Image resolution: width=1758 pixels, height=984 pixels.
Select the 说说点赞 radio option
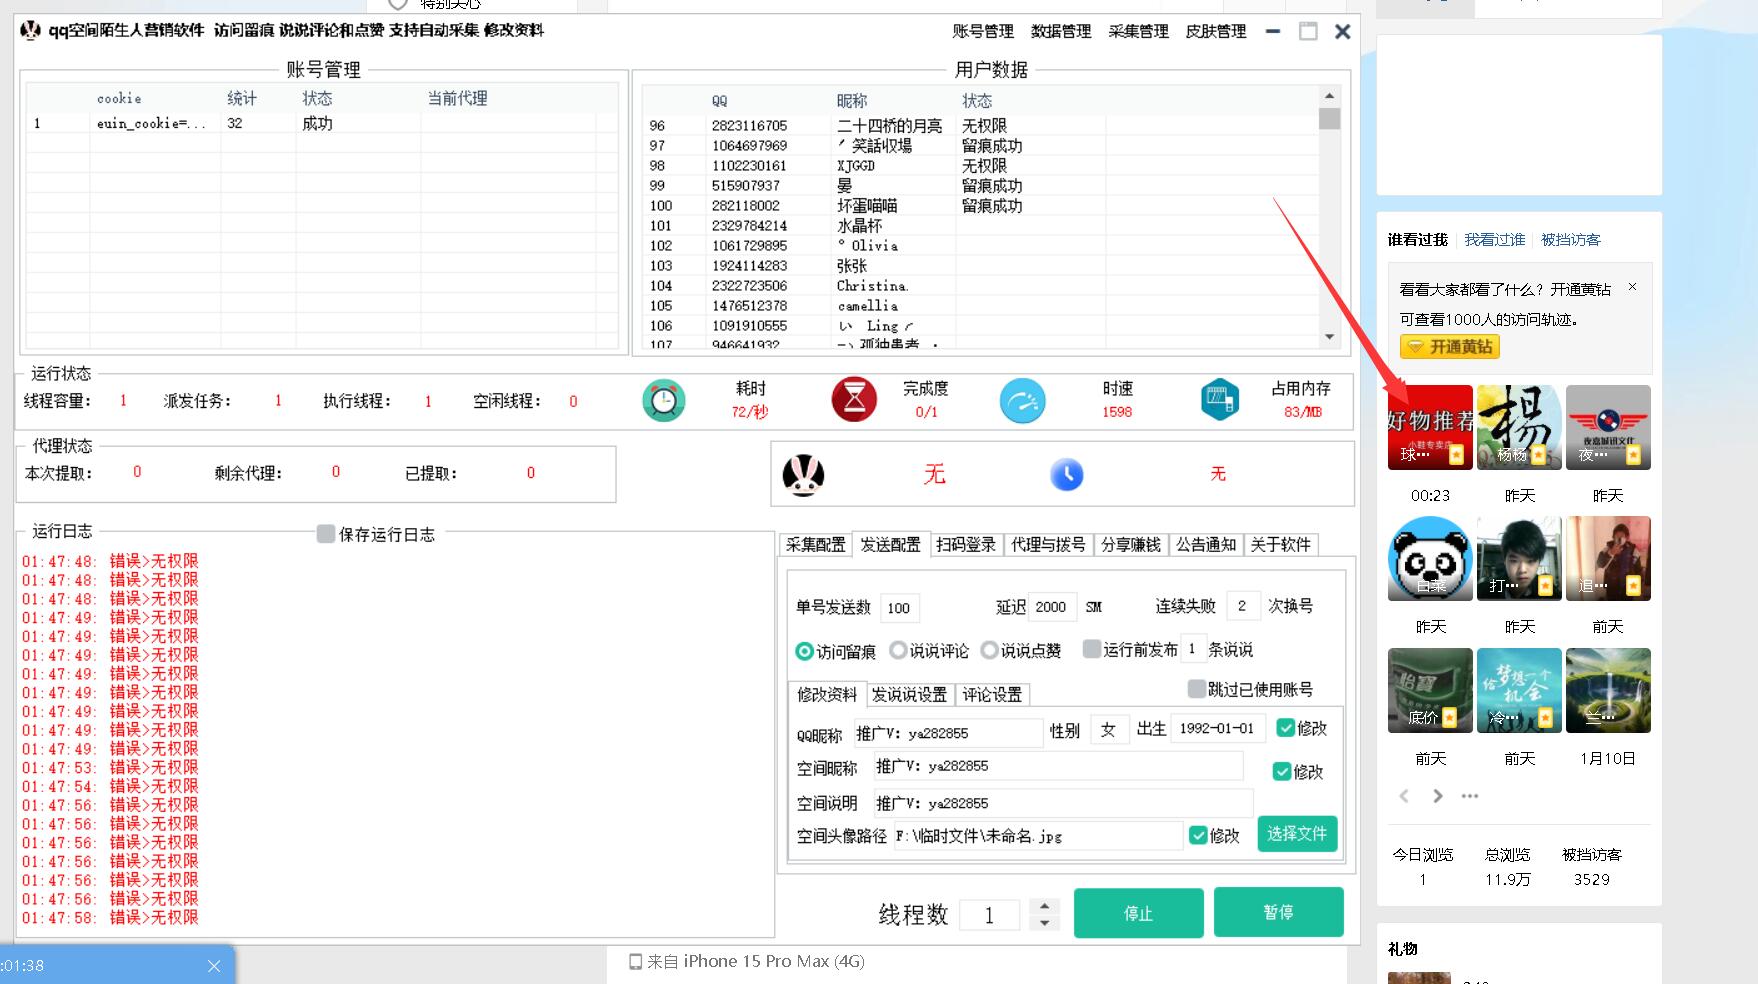pyautogui.click(x=989, y=651)
